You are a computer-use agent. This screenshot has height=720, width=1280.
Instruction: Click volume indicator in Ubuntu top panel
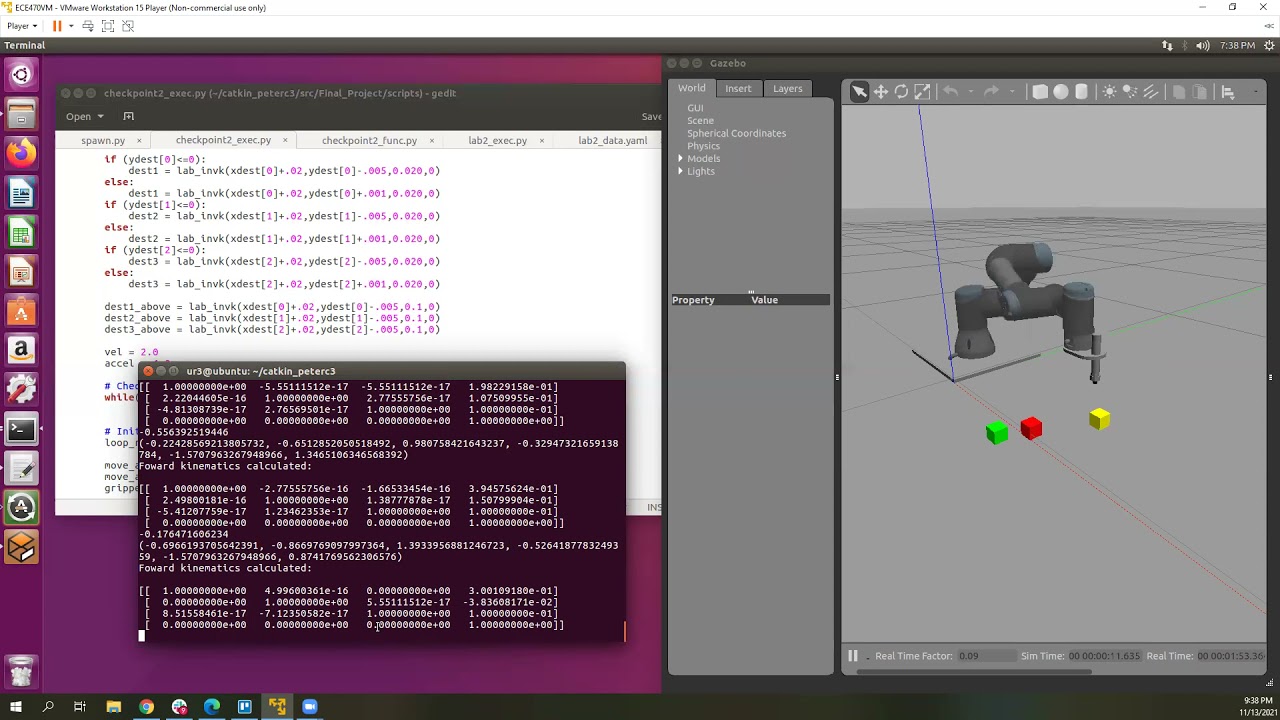click(1202, 45)
